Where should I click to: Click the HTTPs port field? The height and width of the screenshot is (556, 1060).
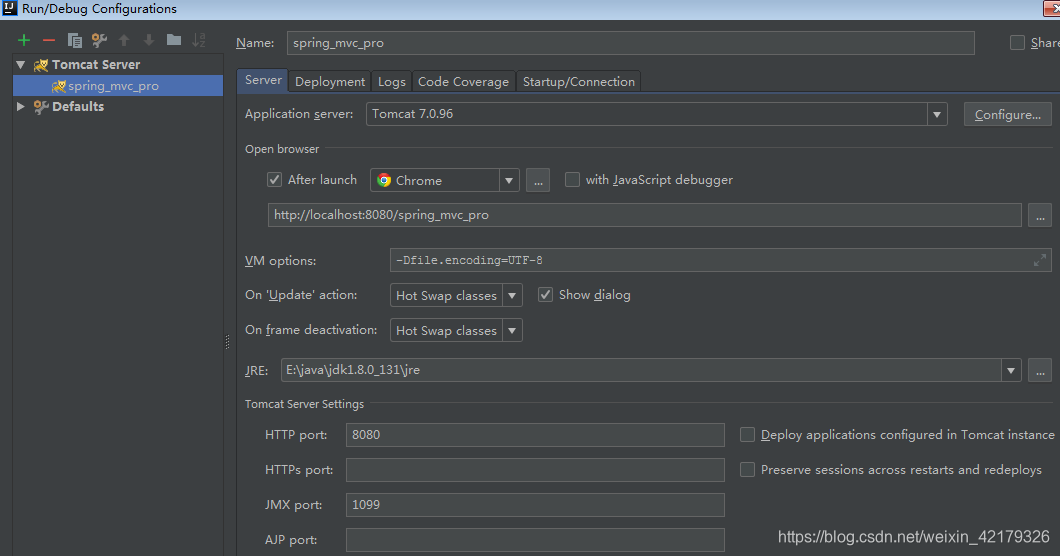[x=535, y=470]
